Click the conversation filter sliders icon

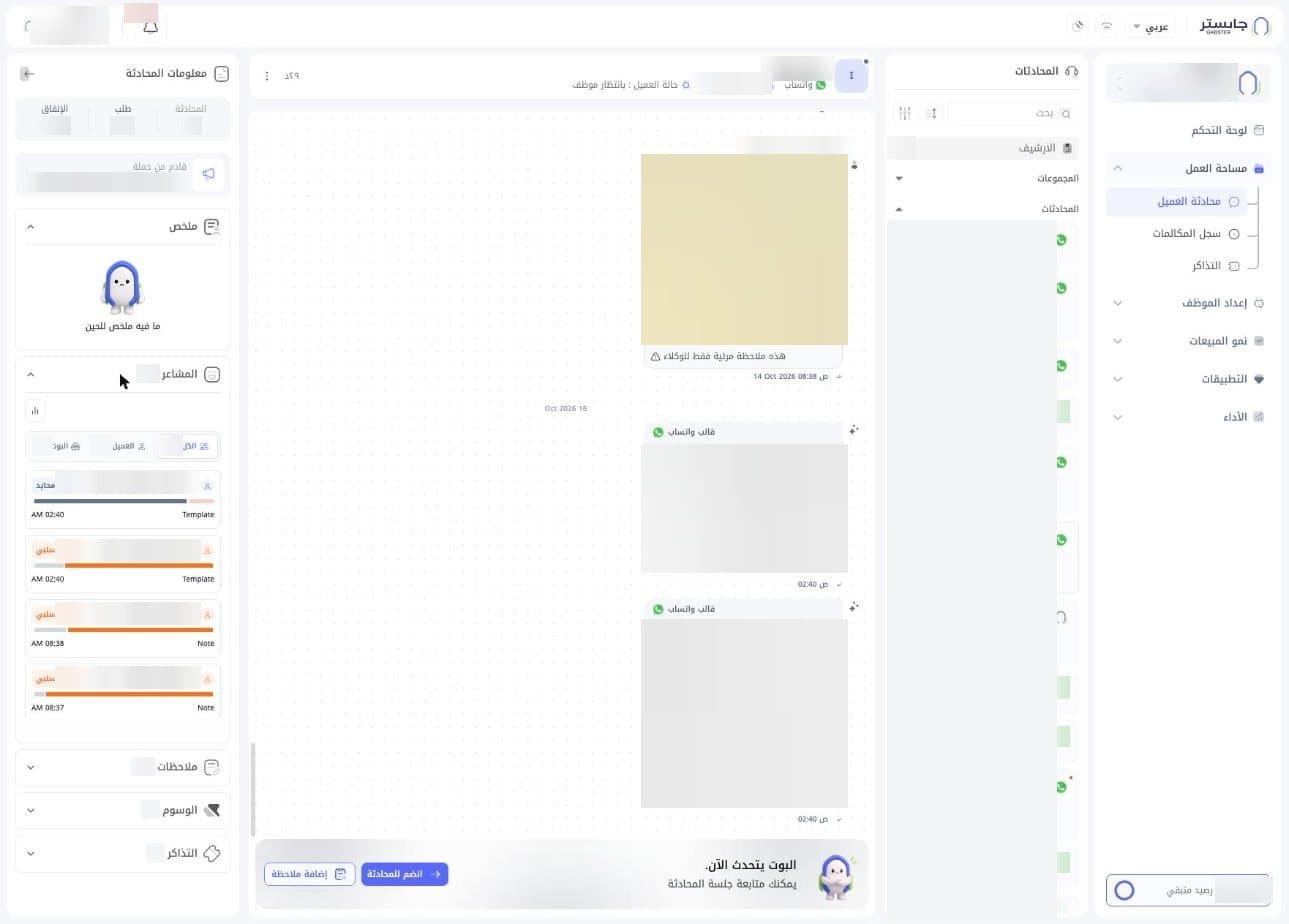pyautogui.click(x=905, y=113)
